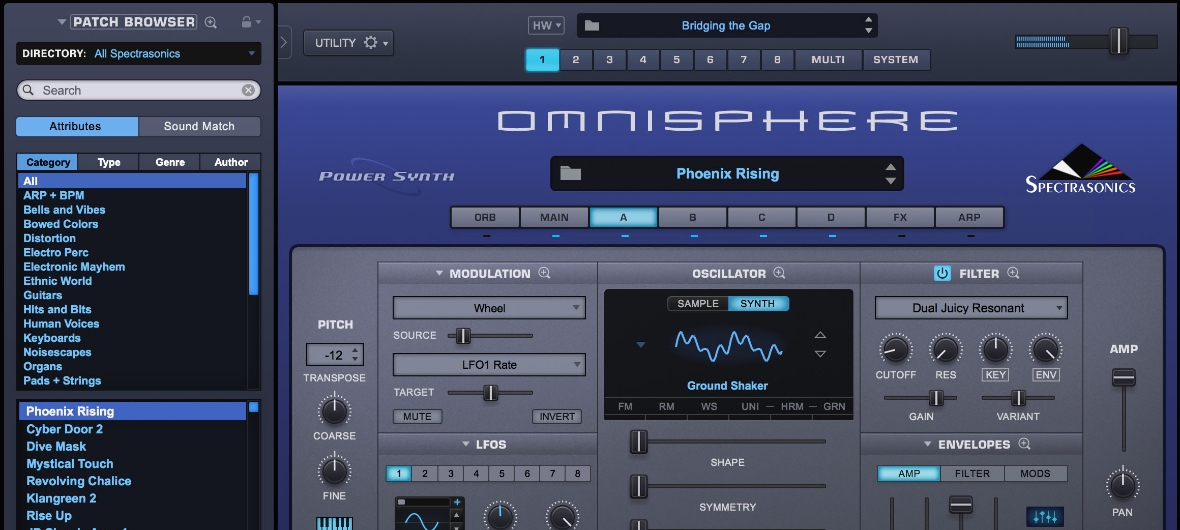Open the MAIN tab
This screenshot has height=530, width=1180.
tap(555, 218)
